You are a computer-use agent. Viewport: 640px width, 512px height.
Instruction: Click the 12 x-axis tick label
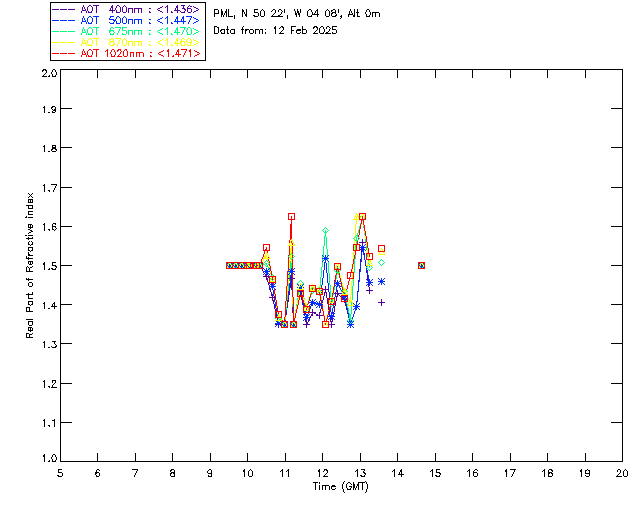322,473
